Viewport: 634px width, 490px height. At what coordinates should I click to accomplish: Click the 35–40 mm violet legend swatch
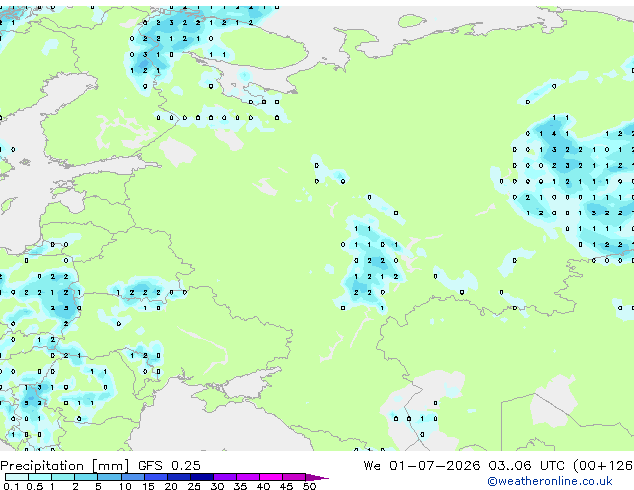click(247, 477)
